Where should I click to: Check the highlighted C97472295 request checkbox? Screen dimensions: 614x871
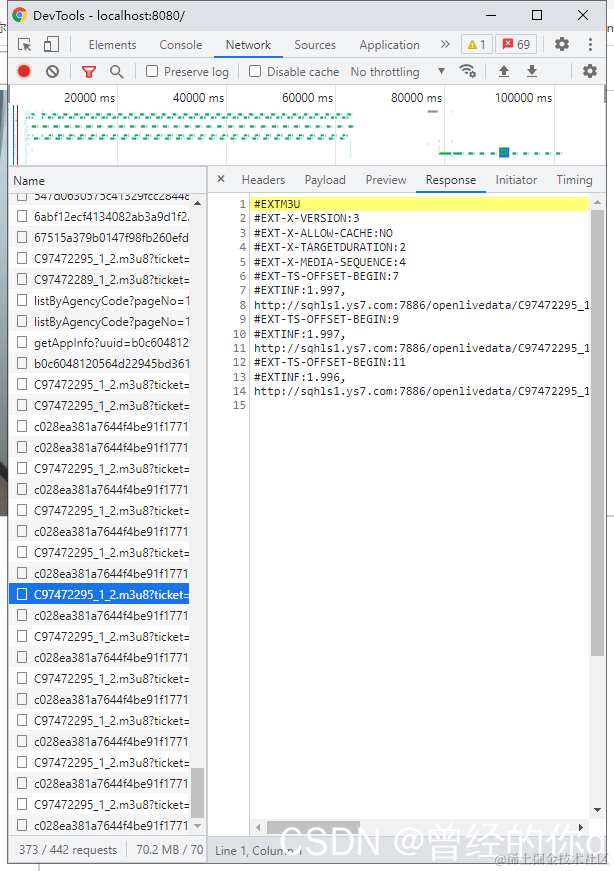[22, 594]
